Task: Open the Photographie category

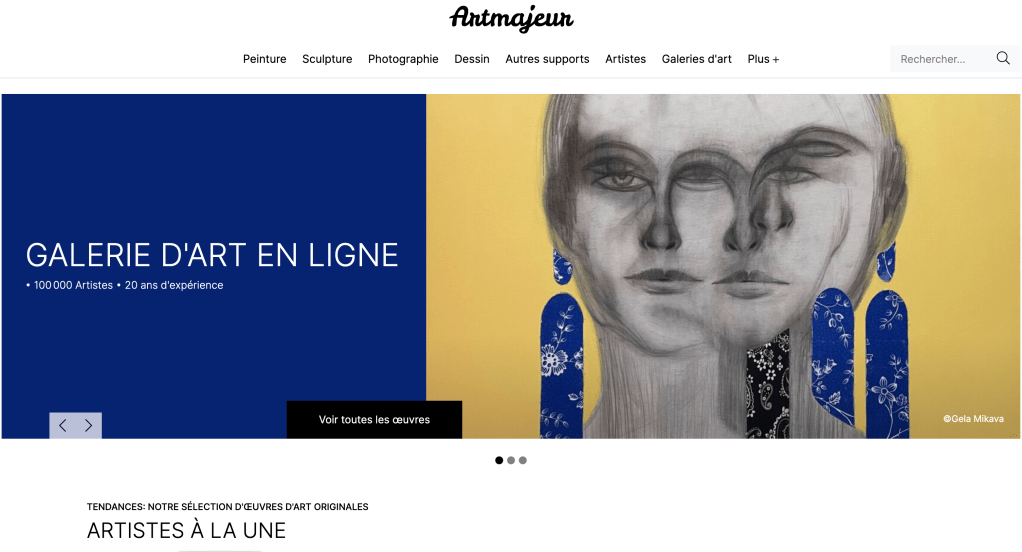Action: click(403, 59)
